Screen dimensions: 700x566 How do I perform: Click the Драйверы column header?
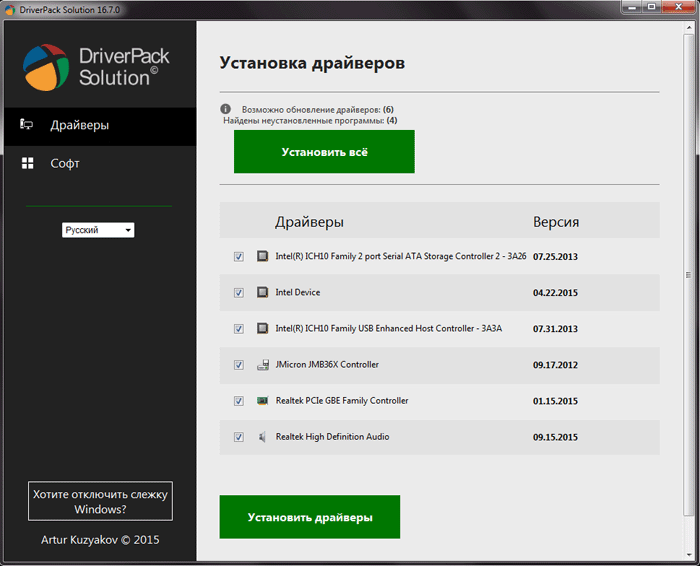(309, 222)
